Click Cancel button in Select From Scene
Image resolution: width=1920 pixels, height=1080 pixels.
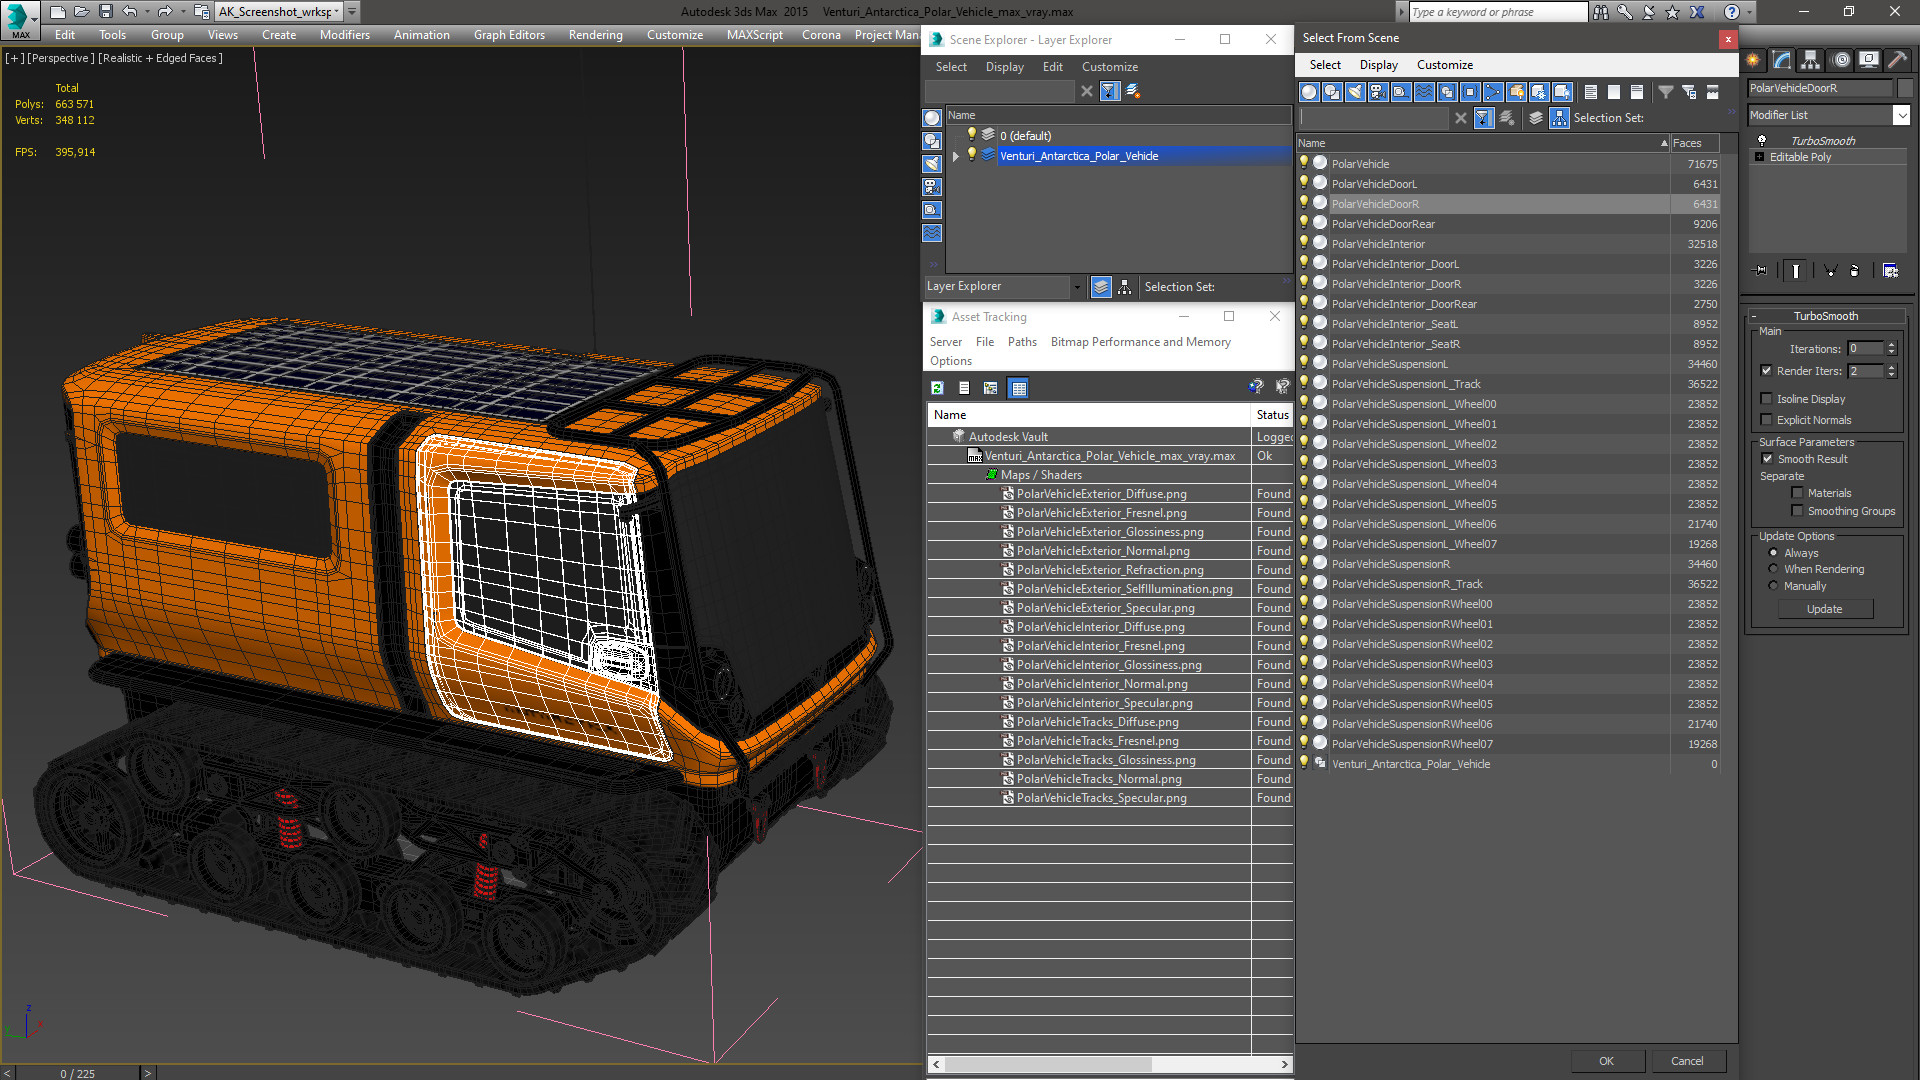click(x=1687, y=1061)
